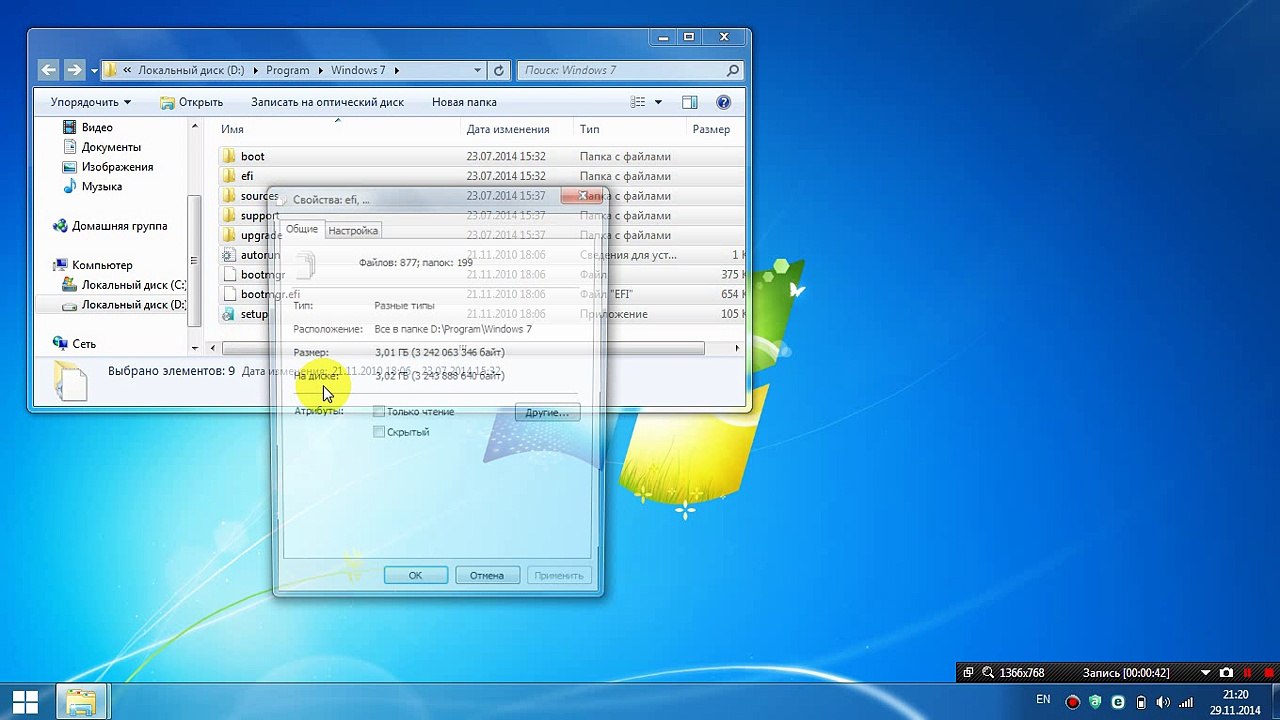Switch to the 'Настройка' properties tab
The height and width of the screenshot is (720, 1280).
click(353, 230)
